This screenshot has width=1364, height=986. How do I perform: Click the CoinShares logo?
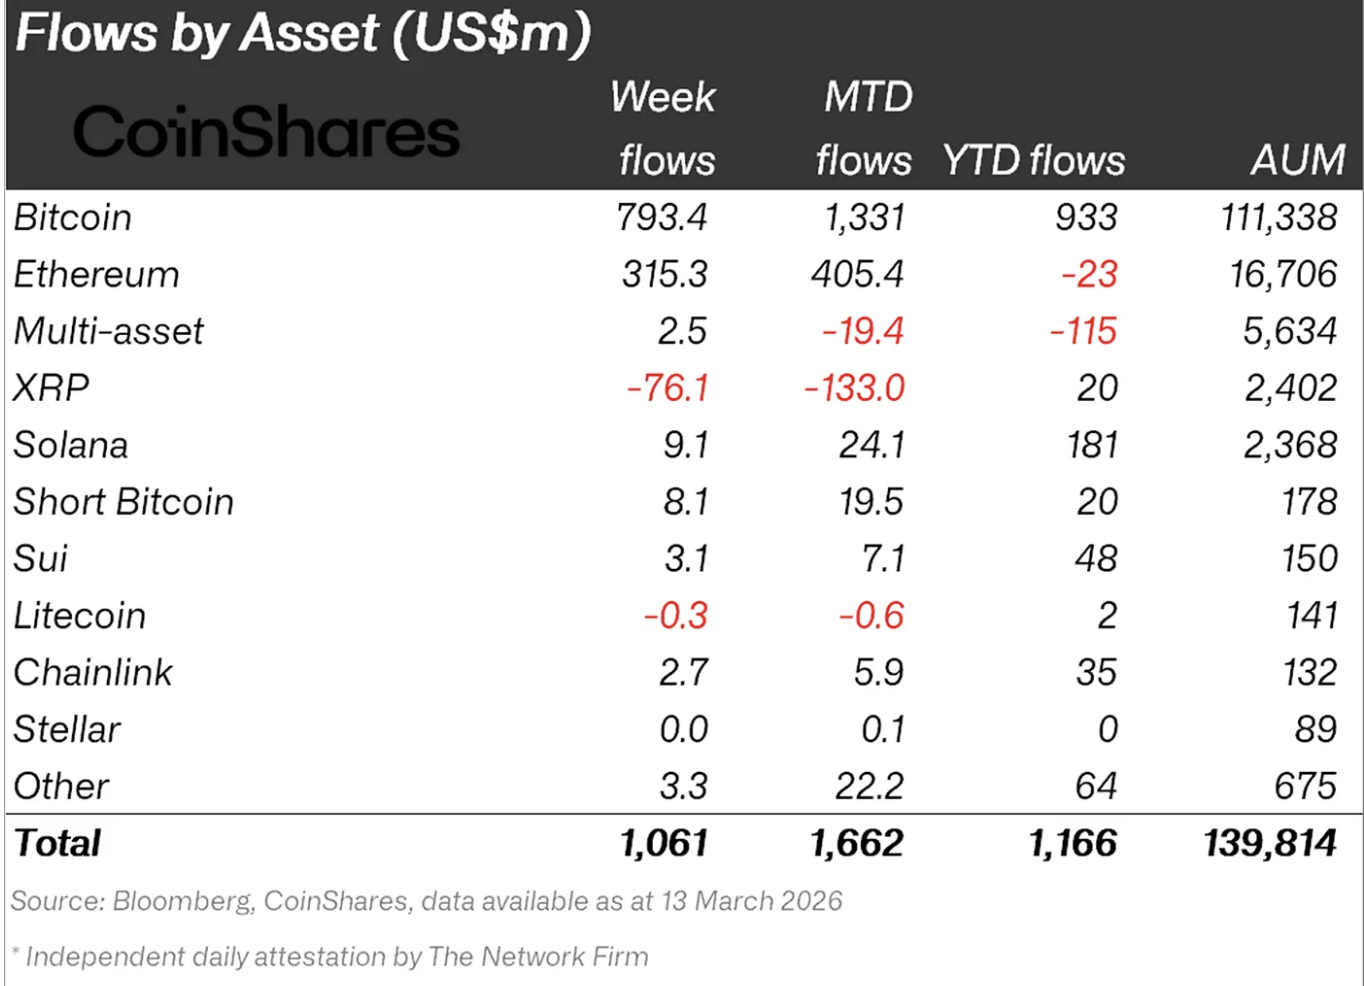point(266,133)
